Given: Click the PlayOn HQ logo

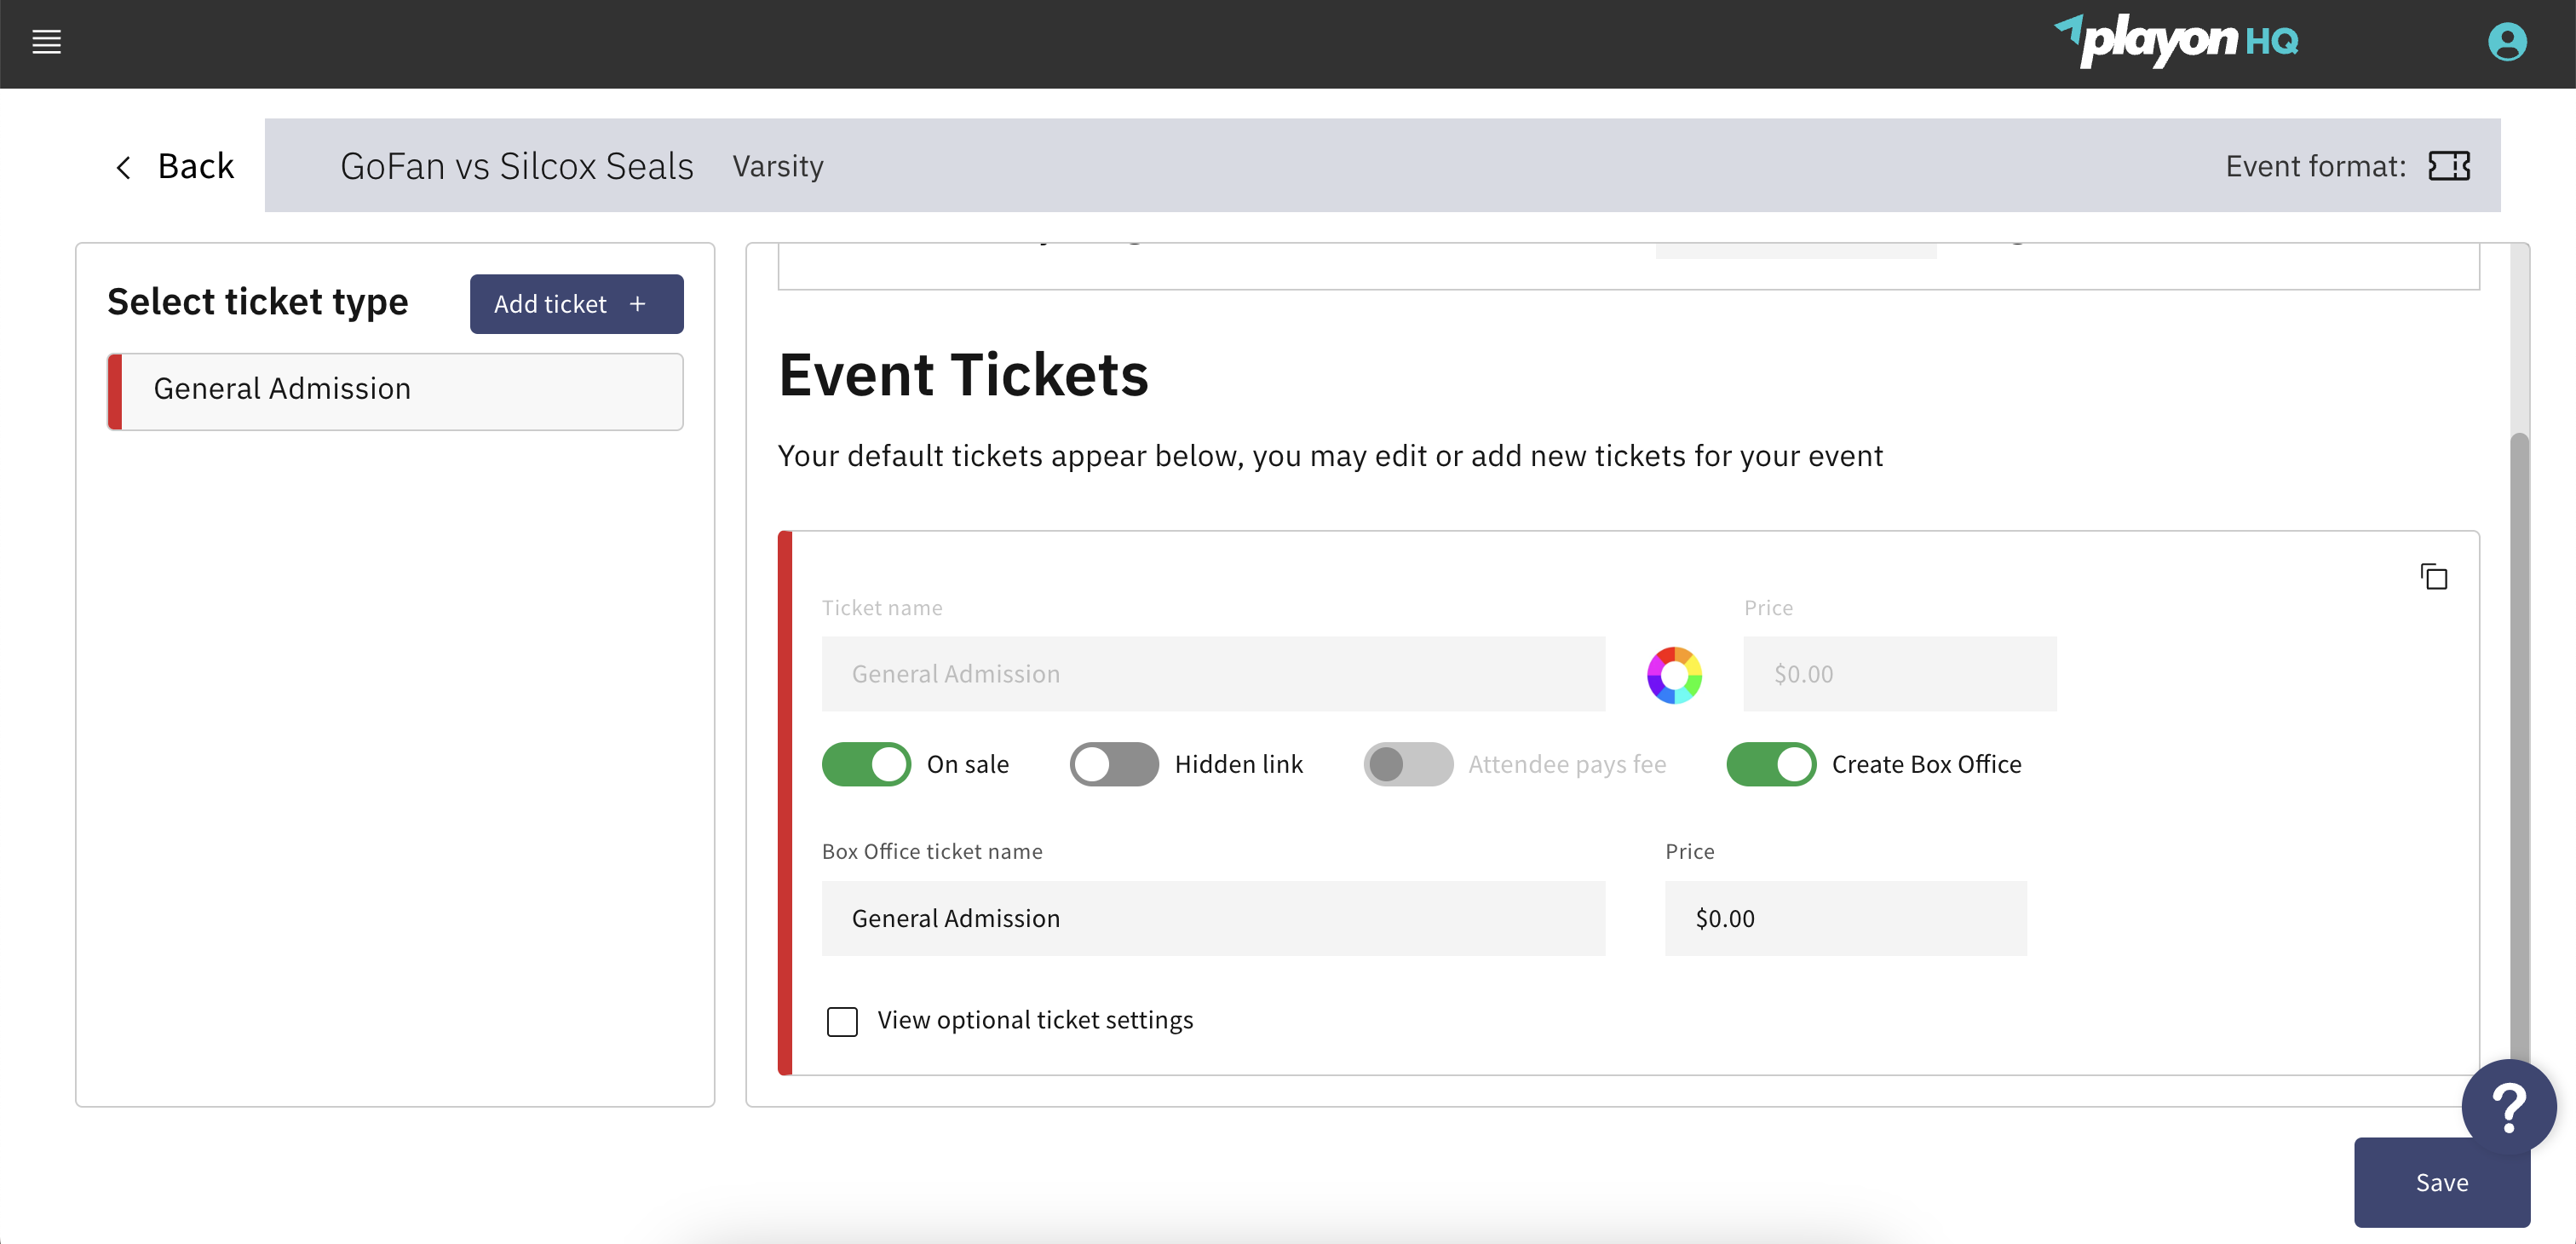Looking at the screenshot, I should 2177,42.
